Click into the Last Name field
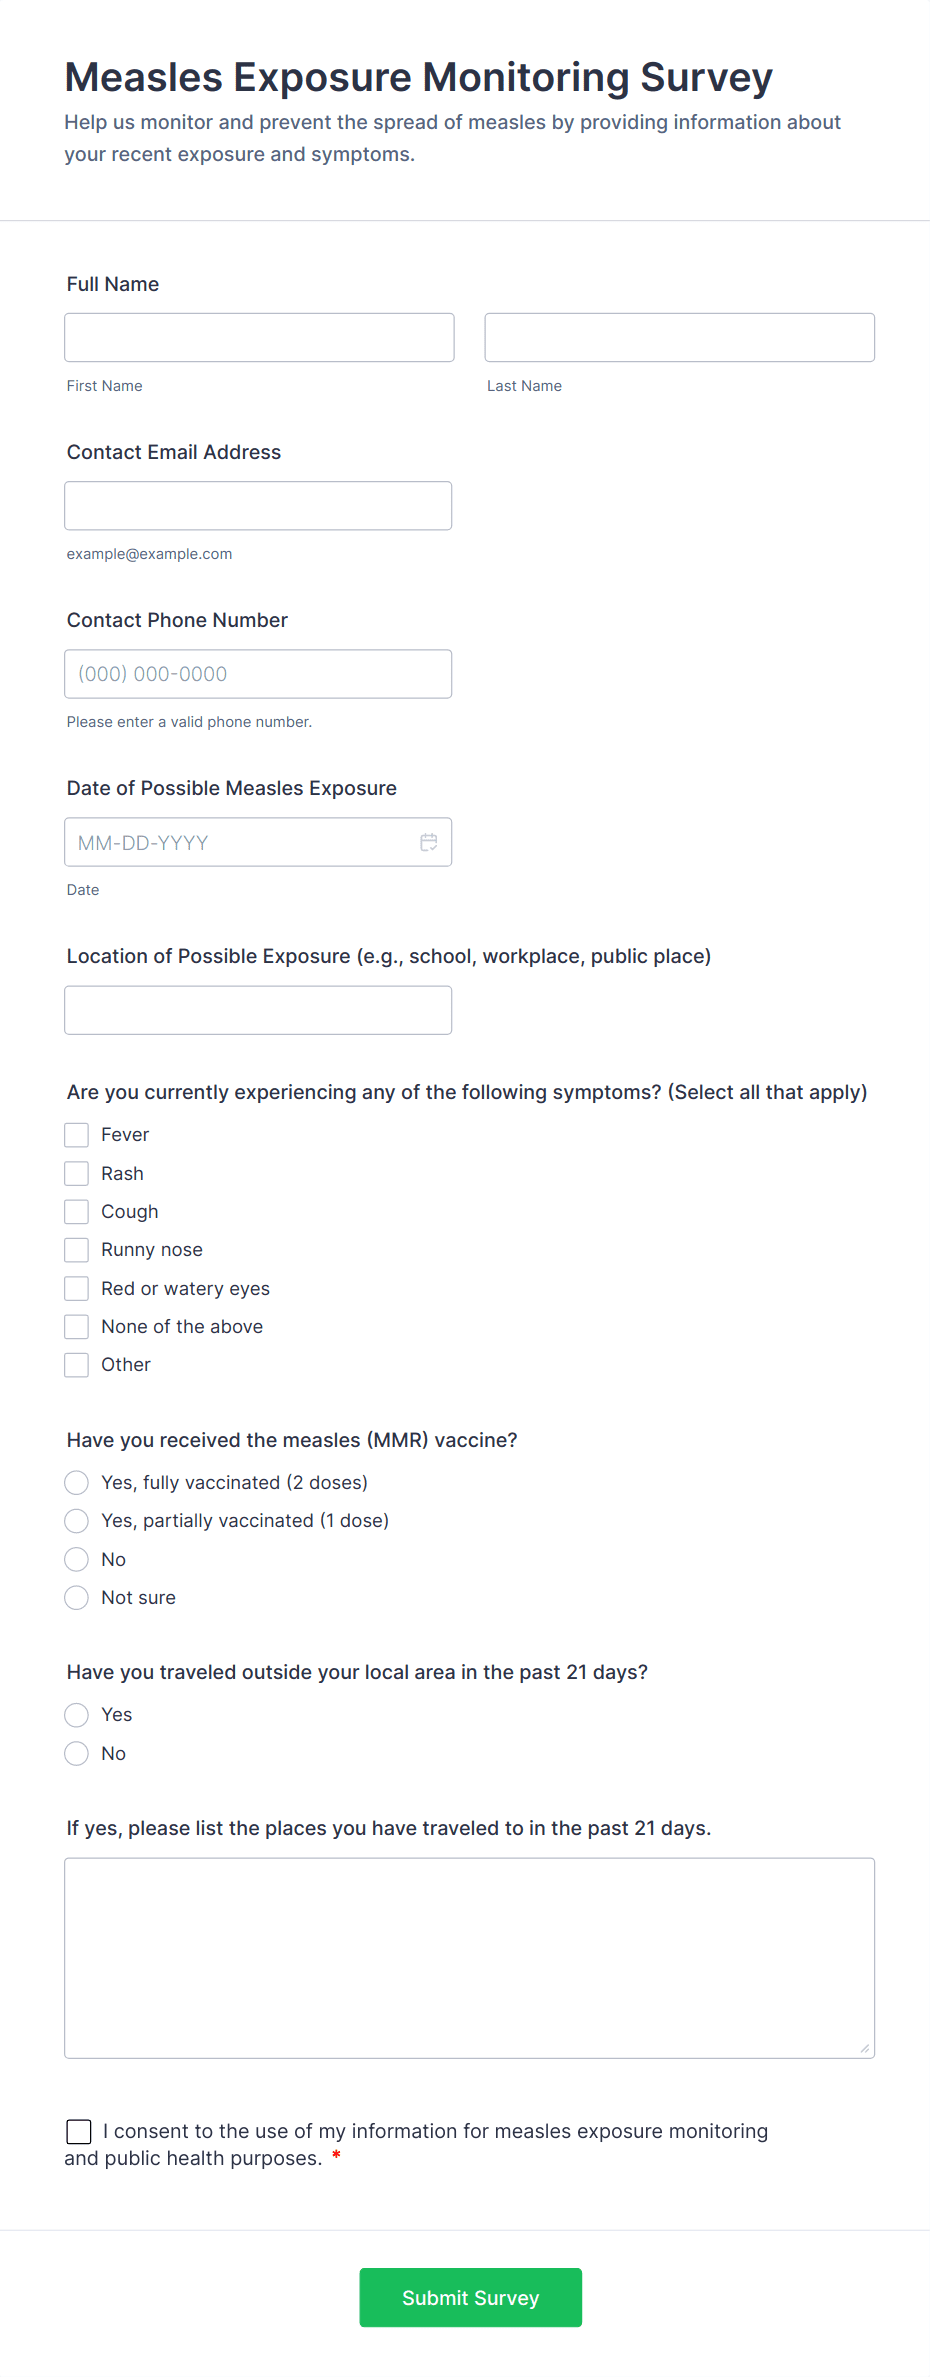The image size is (930, 2377). click(x=680, y=337)
